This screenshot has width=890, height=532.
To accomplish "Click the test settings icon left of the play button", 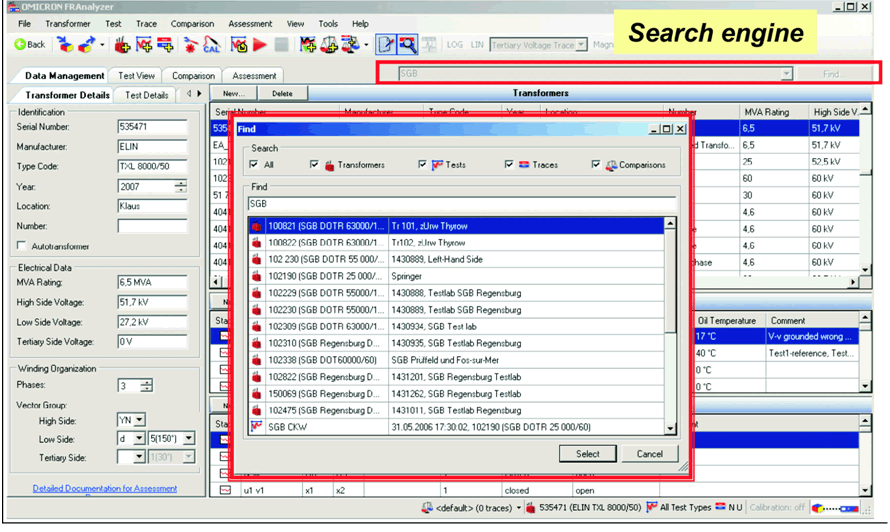I will pyautogui.click(x=239, y=44).
